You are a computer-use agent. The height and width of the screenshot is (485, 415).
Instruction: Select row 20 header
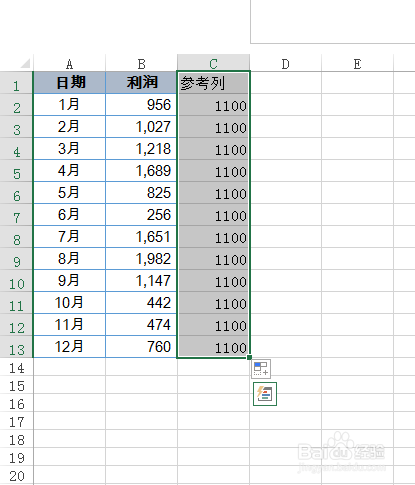[16, 475]
